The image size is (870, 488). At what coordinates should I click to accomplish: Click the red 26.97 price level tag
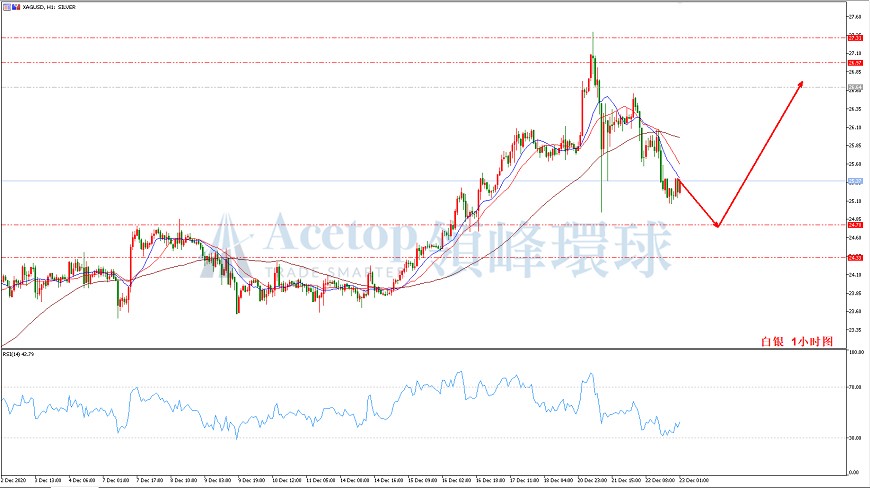click(x=855, y=63)
